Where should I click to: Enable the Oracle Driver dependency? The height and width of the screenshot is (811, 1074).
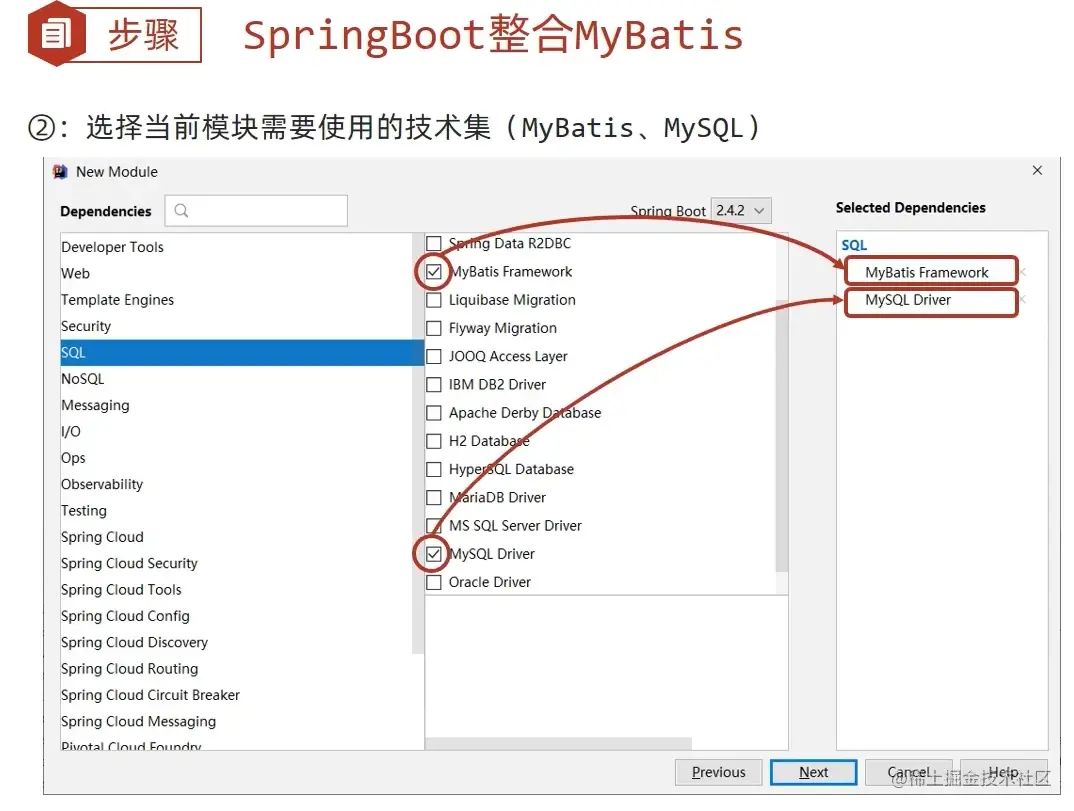coord(434,581)
